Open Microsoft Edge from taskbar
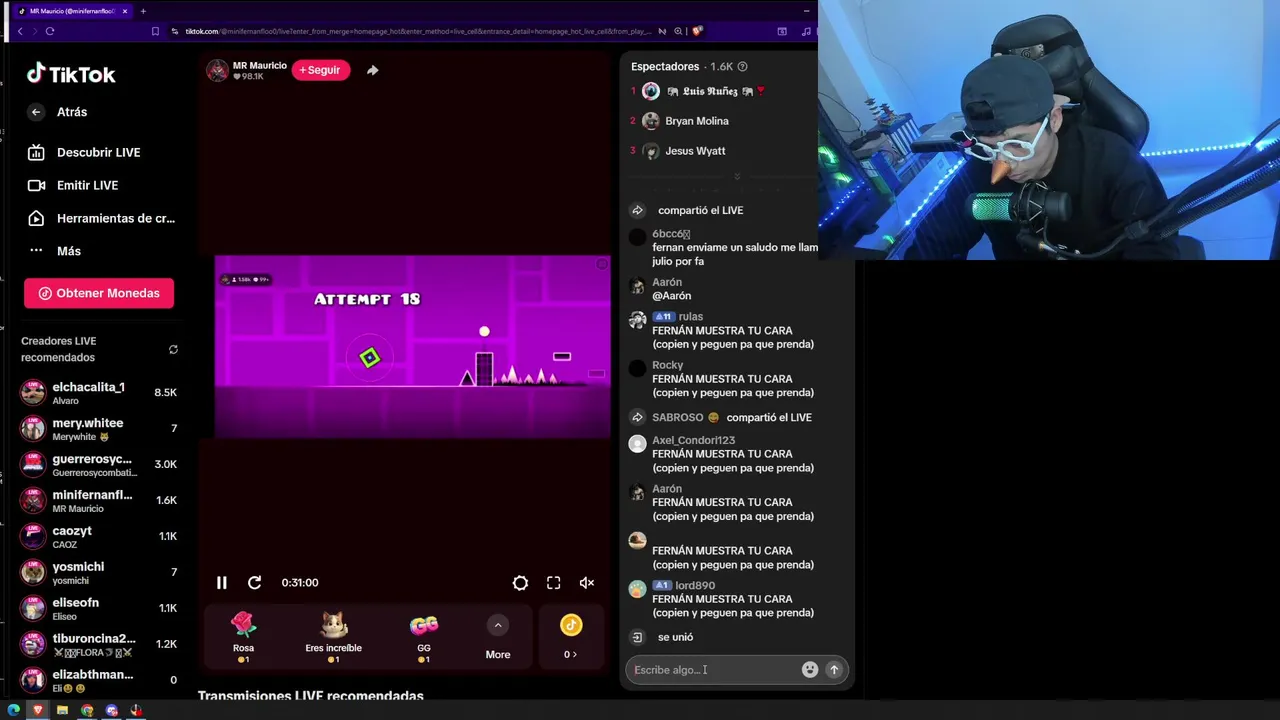The width and height of the screenshot is (1280, 720). click(x=14, y=710)
